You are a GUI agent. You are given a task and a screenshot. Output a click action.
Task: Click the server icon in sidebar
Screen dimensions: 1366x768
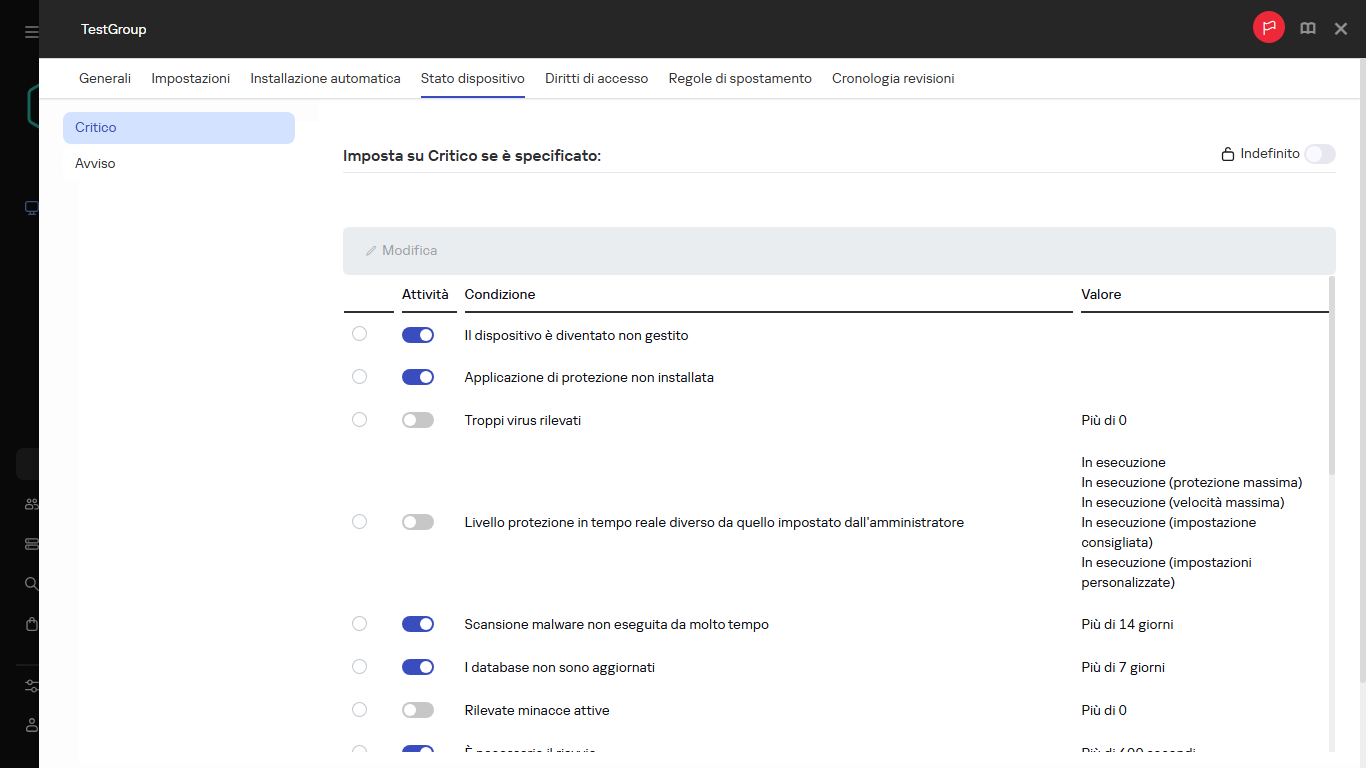(30, 543)
